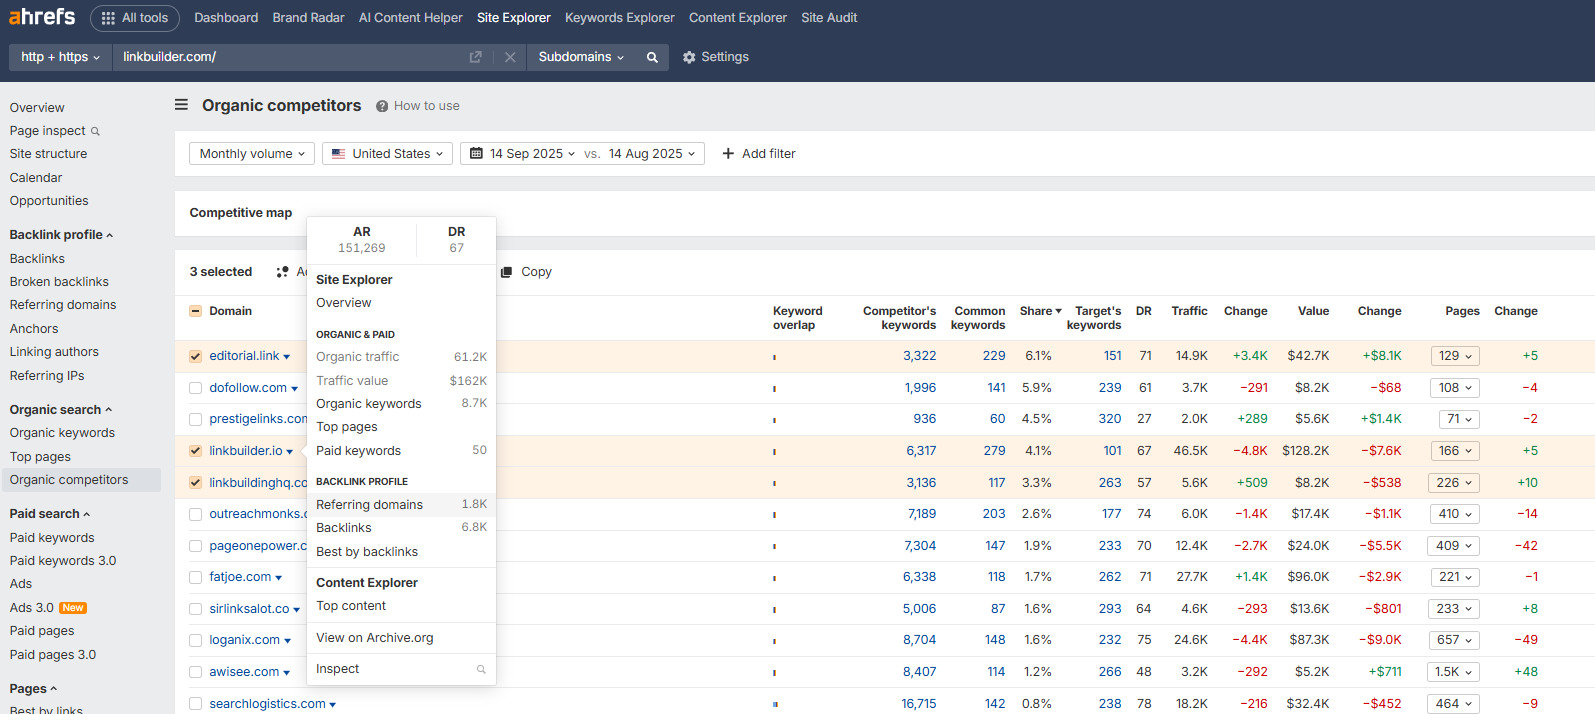The height and width of the screenshot is (714, 1595).
Task: Check the outreachmonks row checkbox
Action: point(195,514)
